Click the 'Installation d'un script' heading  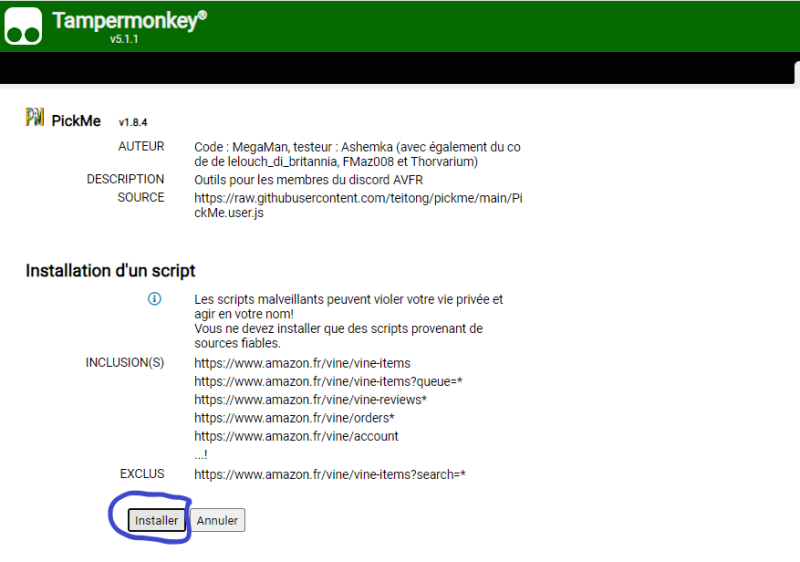click(x=110, y=271)
